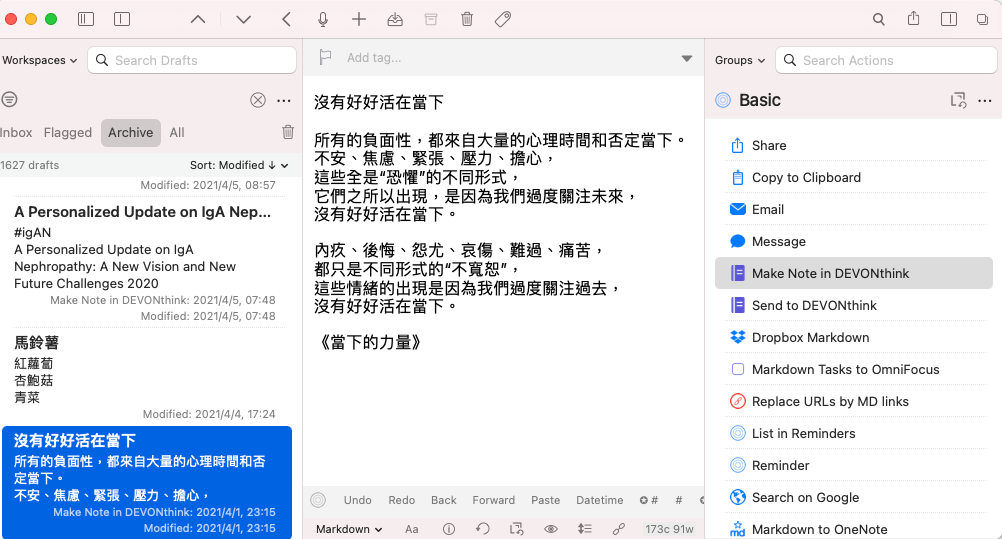
Task: Switch to the All tab
Action: 177,132
